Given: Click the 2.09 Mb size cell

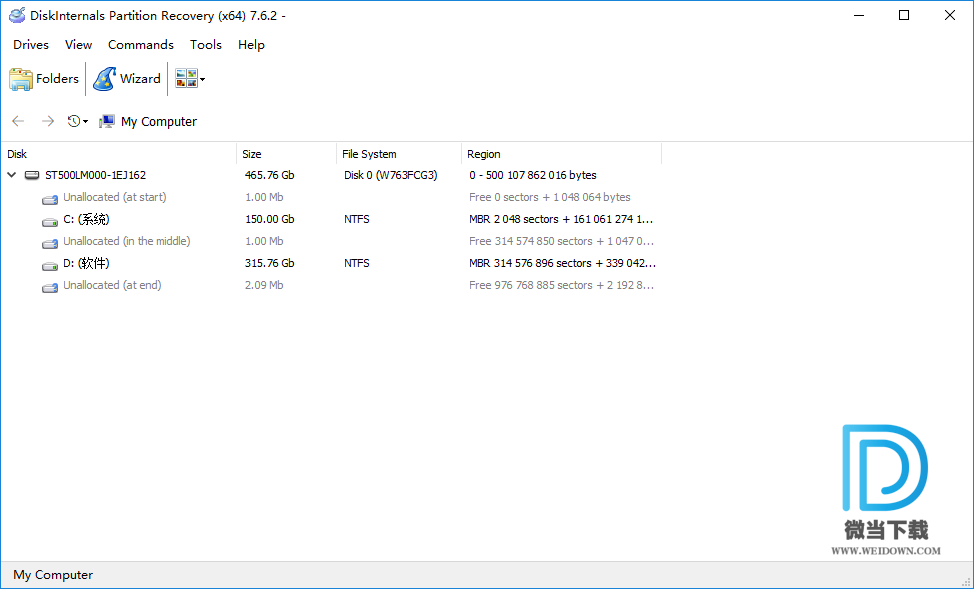Looking at the screenshot, I should click(x=264, y=285).
